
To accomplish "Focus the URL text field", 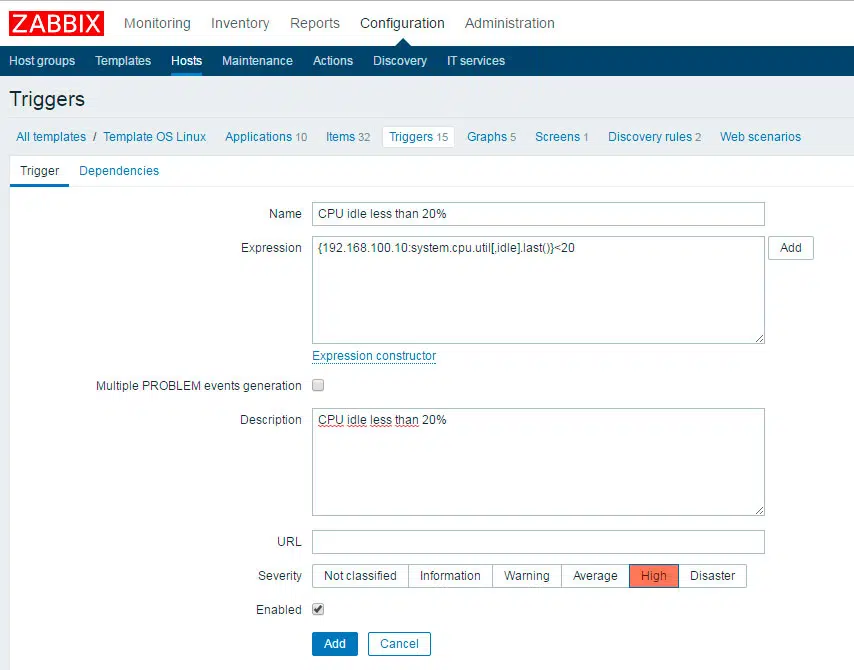I will click(x=538, y=542).
